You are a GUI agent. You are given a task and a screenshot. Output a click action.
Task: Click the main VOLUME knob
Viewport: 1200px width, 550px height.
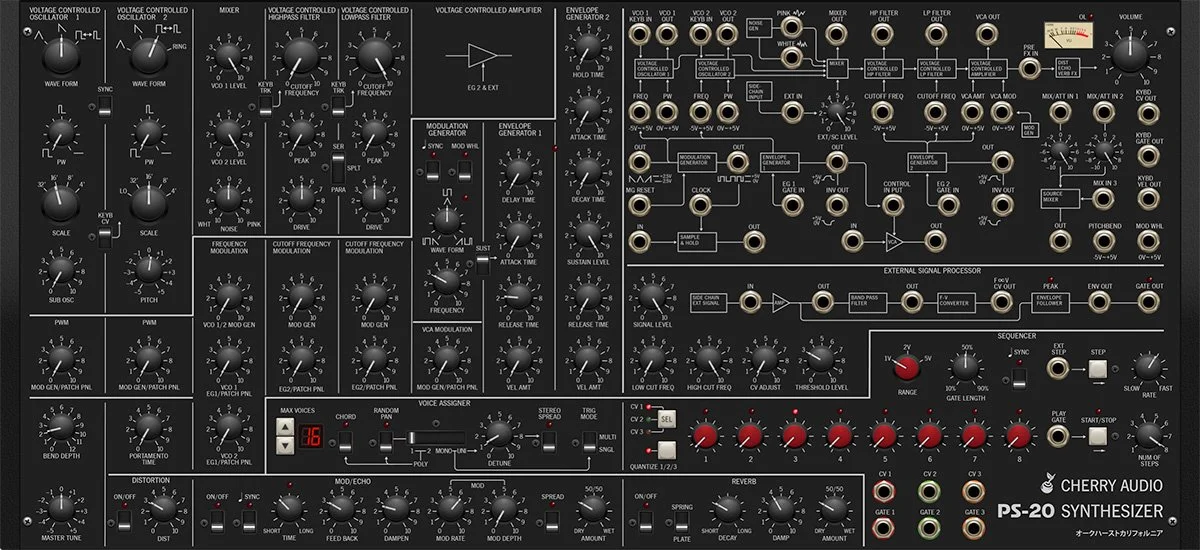click(x=1130, y=56)
